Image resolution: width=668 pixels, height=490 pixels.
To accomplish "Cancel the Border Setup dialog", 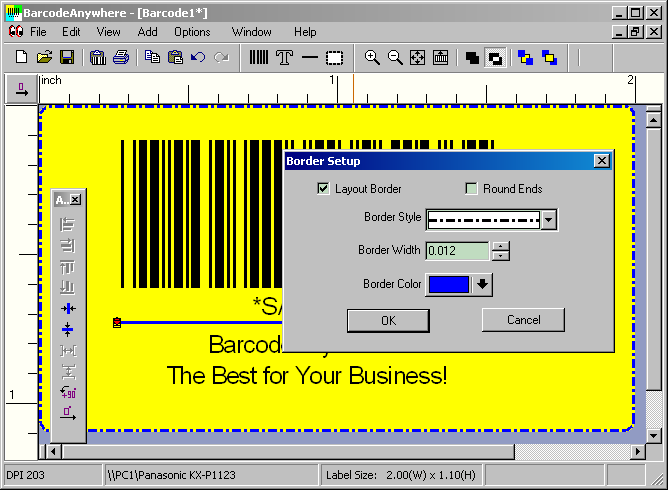I will tap(523, 320).
